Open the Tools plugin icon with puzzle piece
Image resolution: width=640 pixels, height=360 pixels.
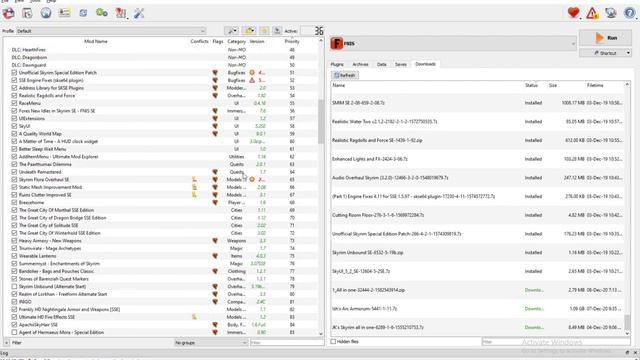point(121,13)
